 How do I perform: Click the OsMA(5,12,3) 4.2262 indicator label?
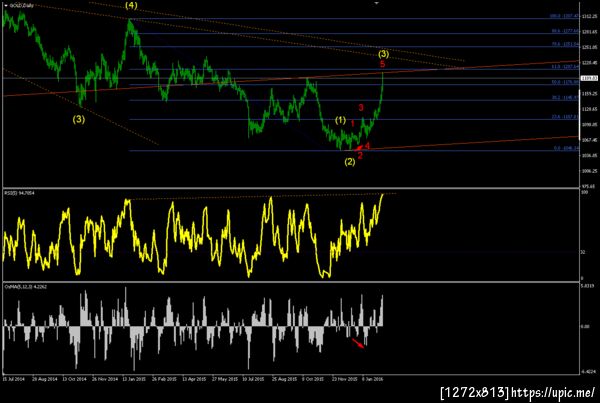[26, 286]
